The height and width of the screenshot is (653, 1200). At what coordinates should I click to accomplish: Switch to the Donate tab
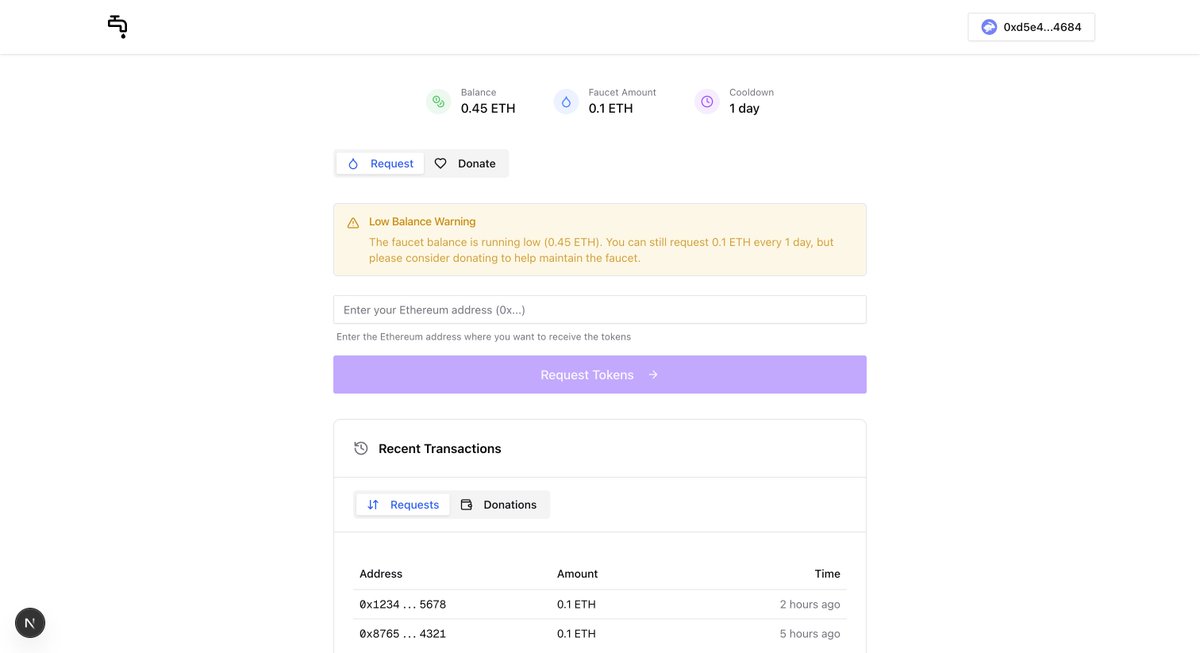click(x=465, y=163)
